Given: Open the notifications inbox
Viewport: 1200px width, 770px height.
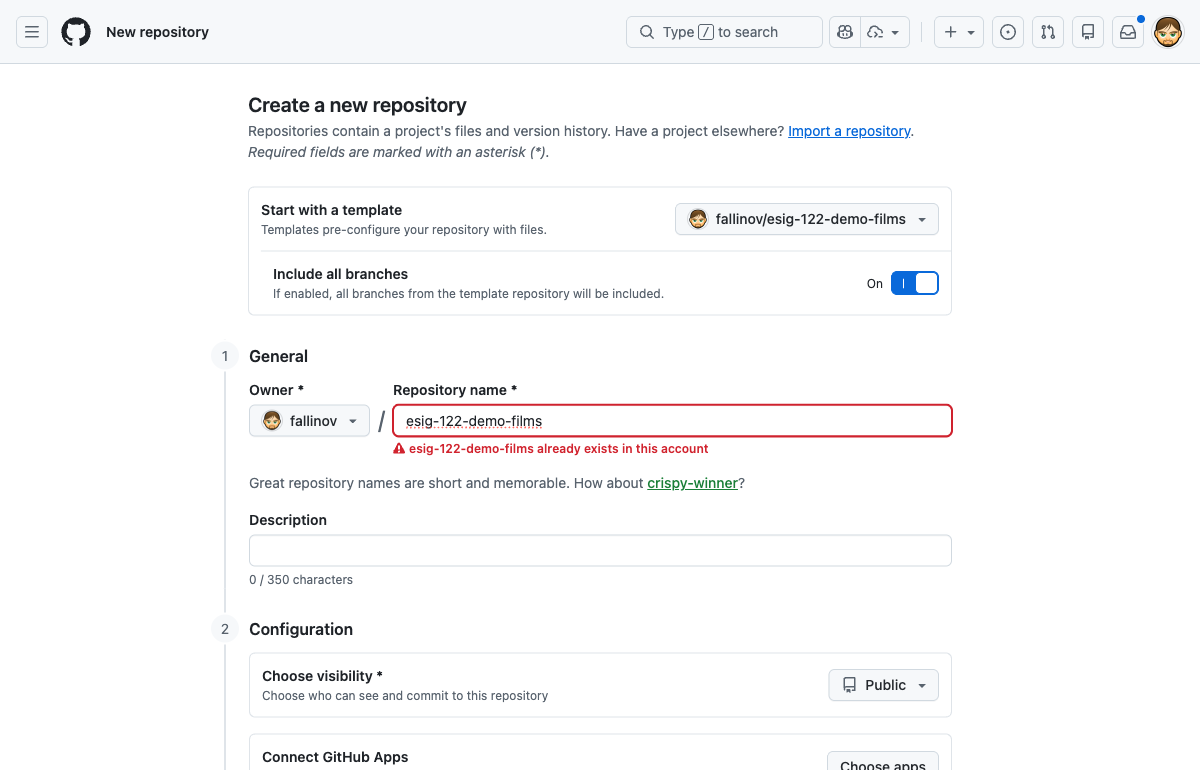Looking at the screenshot, I should pyautogui.click(x=1128, y=32).
